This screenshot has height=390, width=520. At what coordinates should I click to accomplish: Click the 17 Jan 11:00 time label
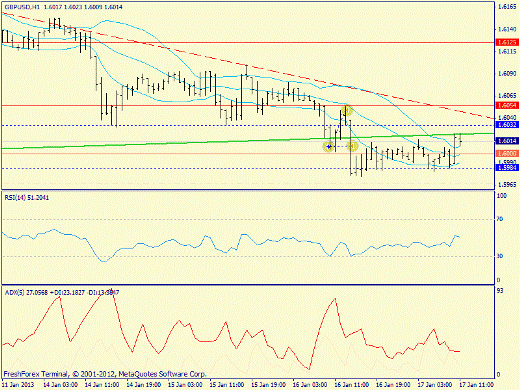click(477, 385)
